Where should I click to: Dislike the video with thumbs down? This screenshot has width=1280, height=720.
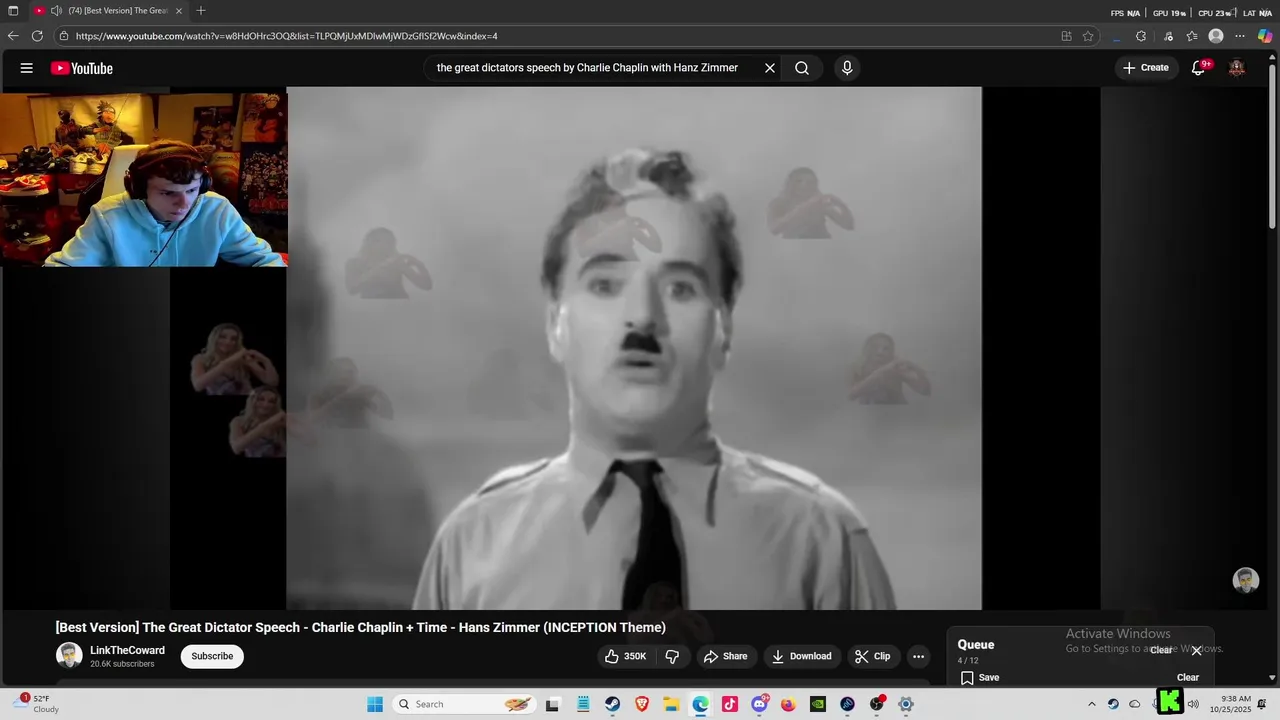tap(673, 656)
